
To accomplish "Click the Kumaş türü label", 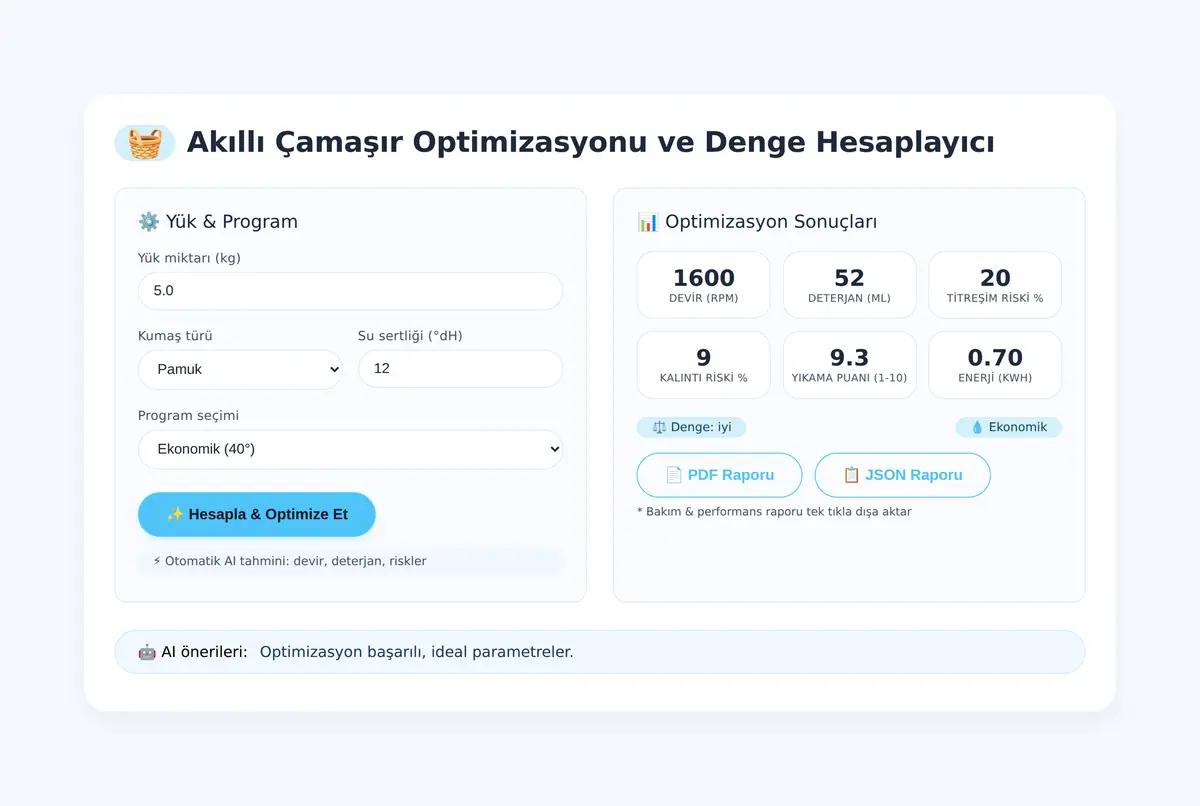I will coord(175,336).
